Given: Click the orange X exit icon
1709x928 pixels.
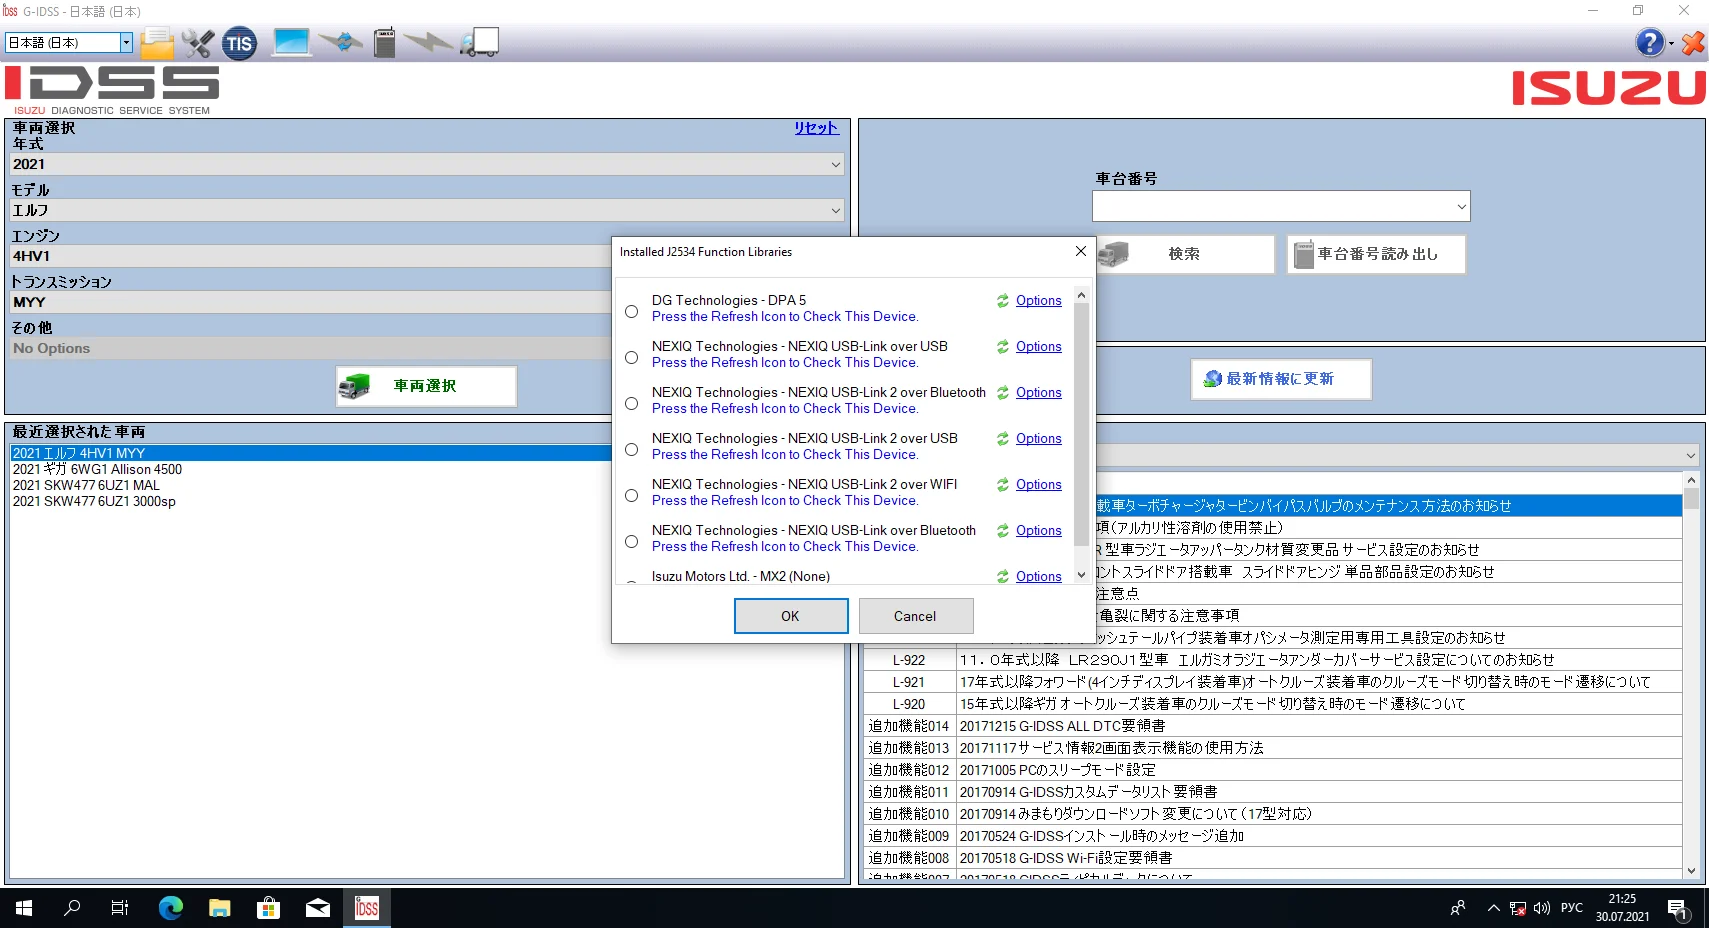Looking at the screenshot, I should 1692,43.
